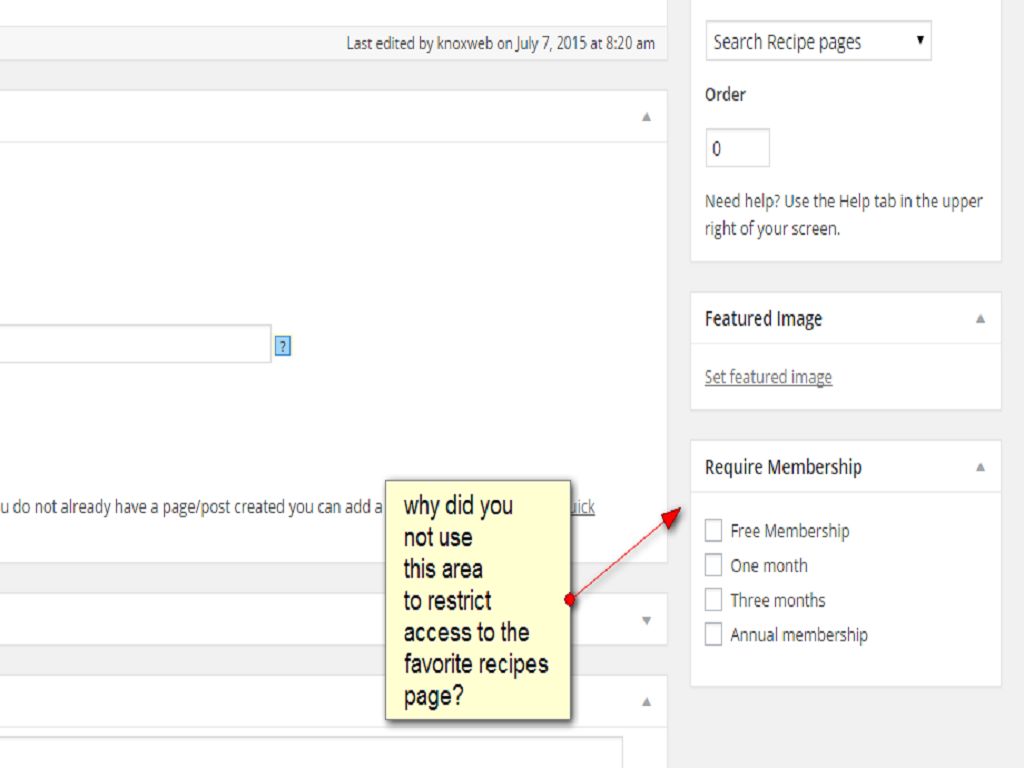Click the Set featured image link

coord(768,377)
